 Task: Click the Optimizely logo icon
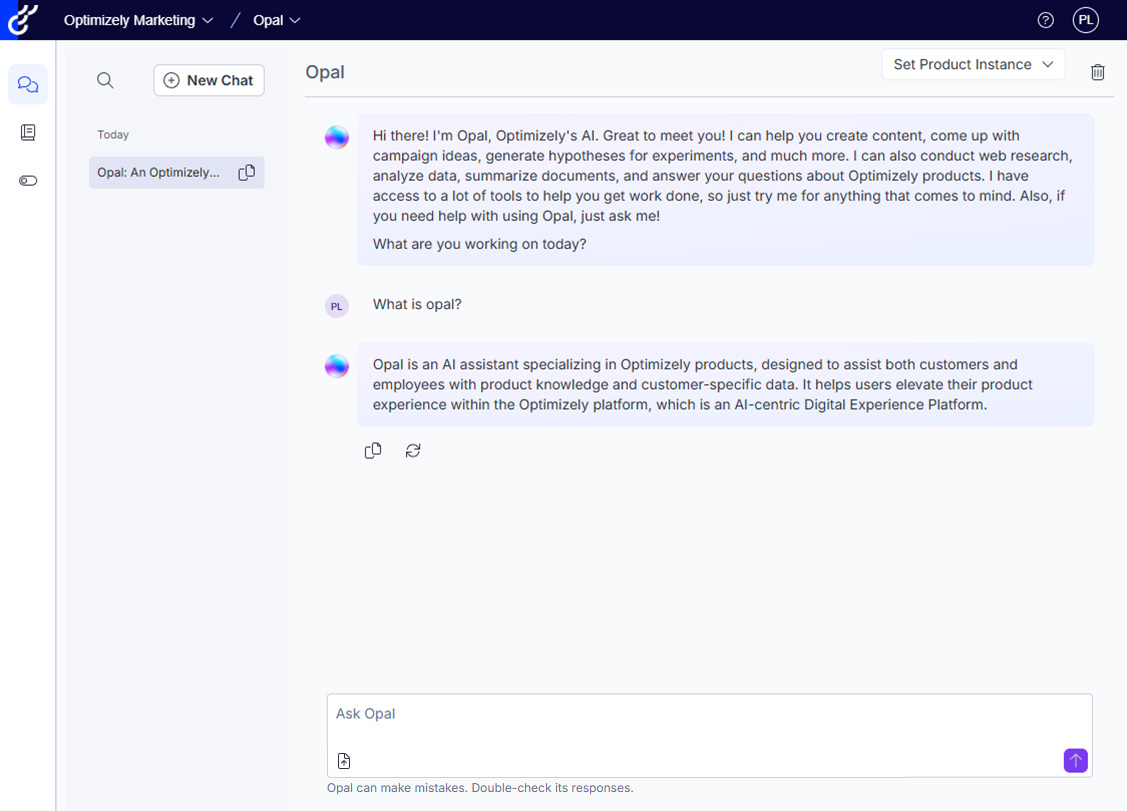[x=22, y=19]
